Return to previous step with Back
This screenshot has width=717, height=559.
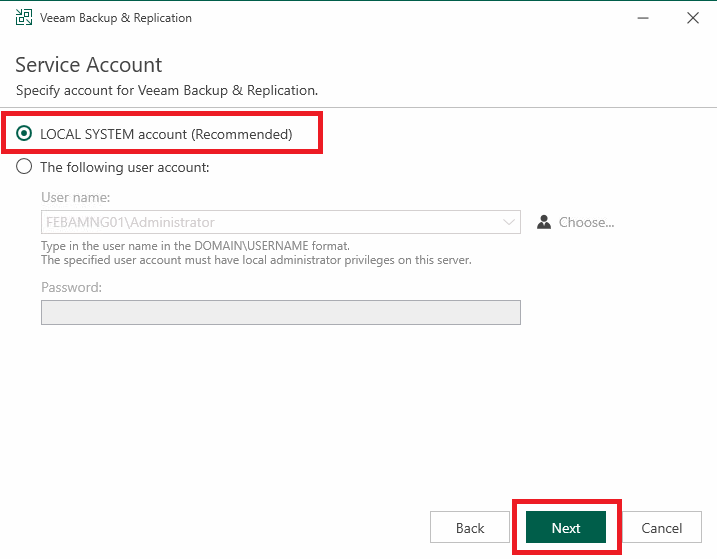click(470, 527)
